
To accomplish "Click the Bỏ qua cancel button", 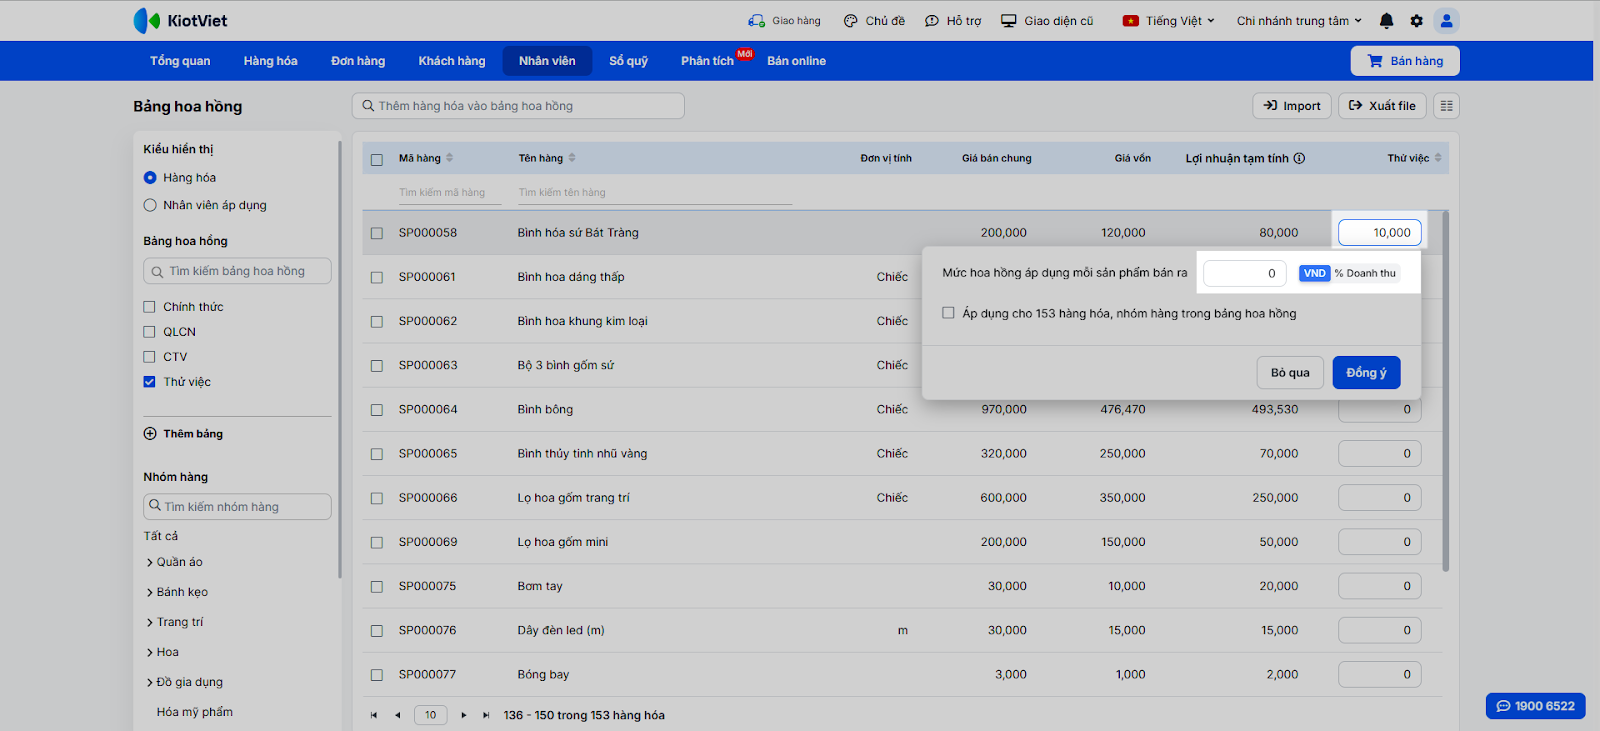I will (x=1290, y=373).
